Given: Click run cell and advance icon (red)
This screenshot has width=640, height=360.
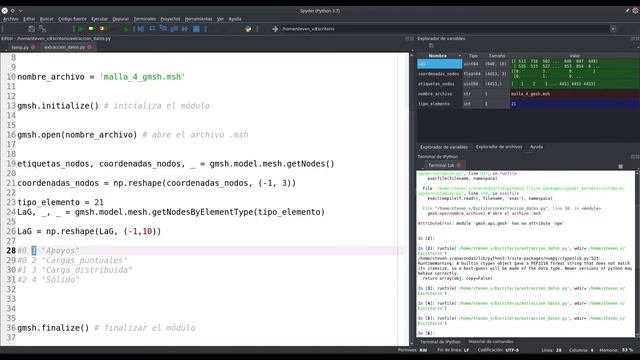Looking at the screenshot, I should click(x=102, y=29).
